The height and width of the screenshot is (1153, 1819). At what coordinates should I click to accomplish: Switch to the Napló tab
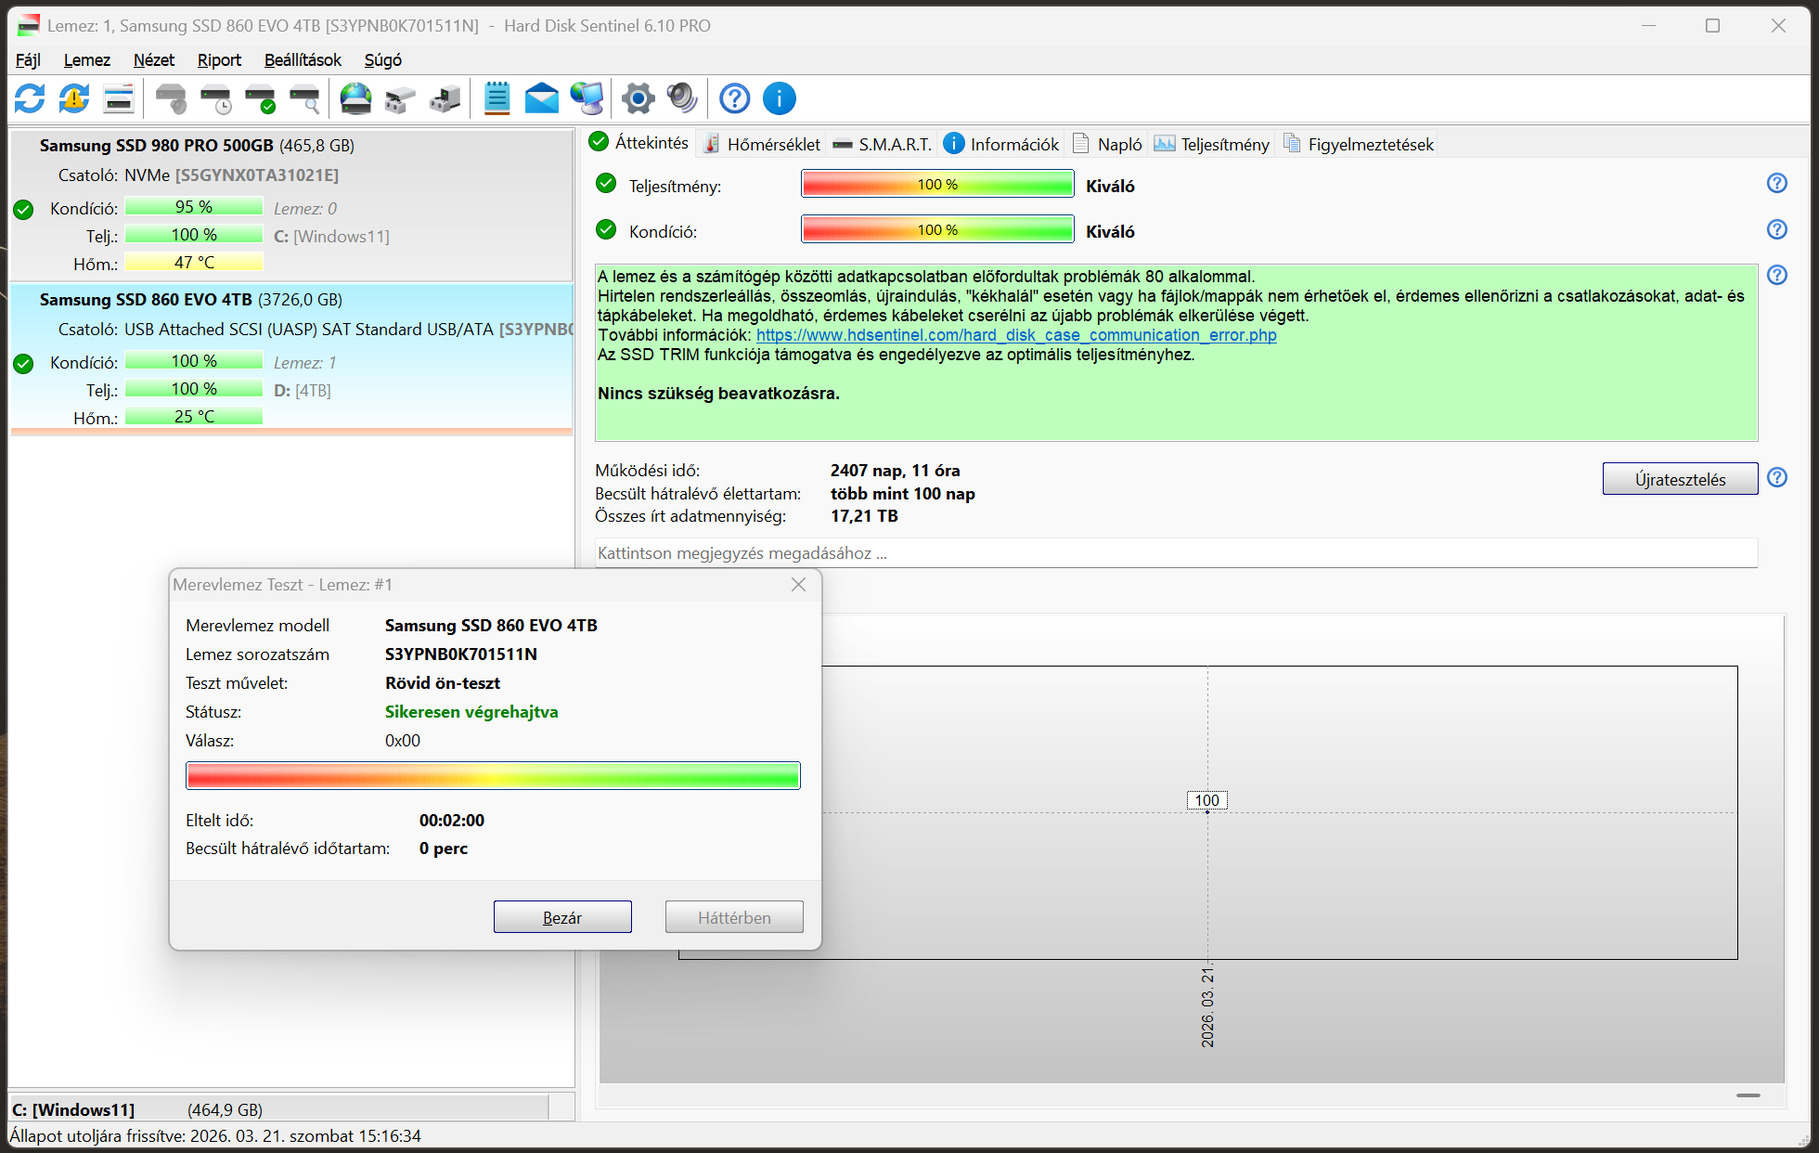[1107, 144]
